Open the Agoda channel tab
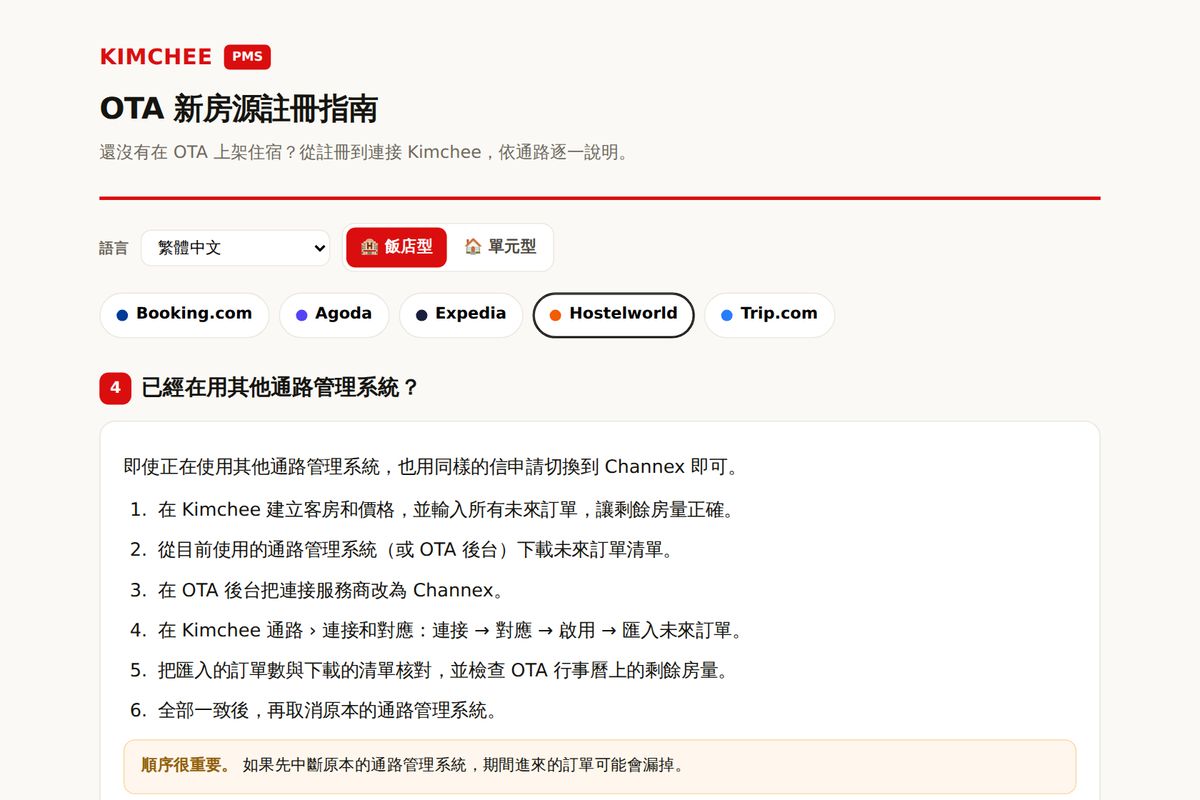The width and height of the screenshot is (1200, 800). 334,315
